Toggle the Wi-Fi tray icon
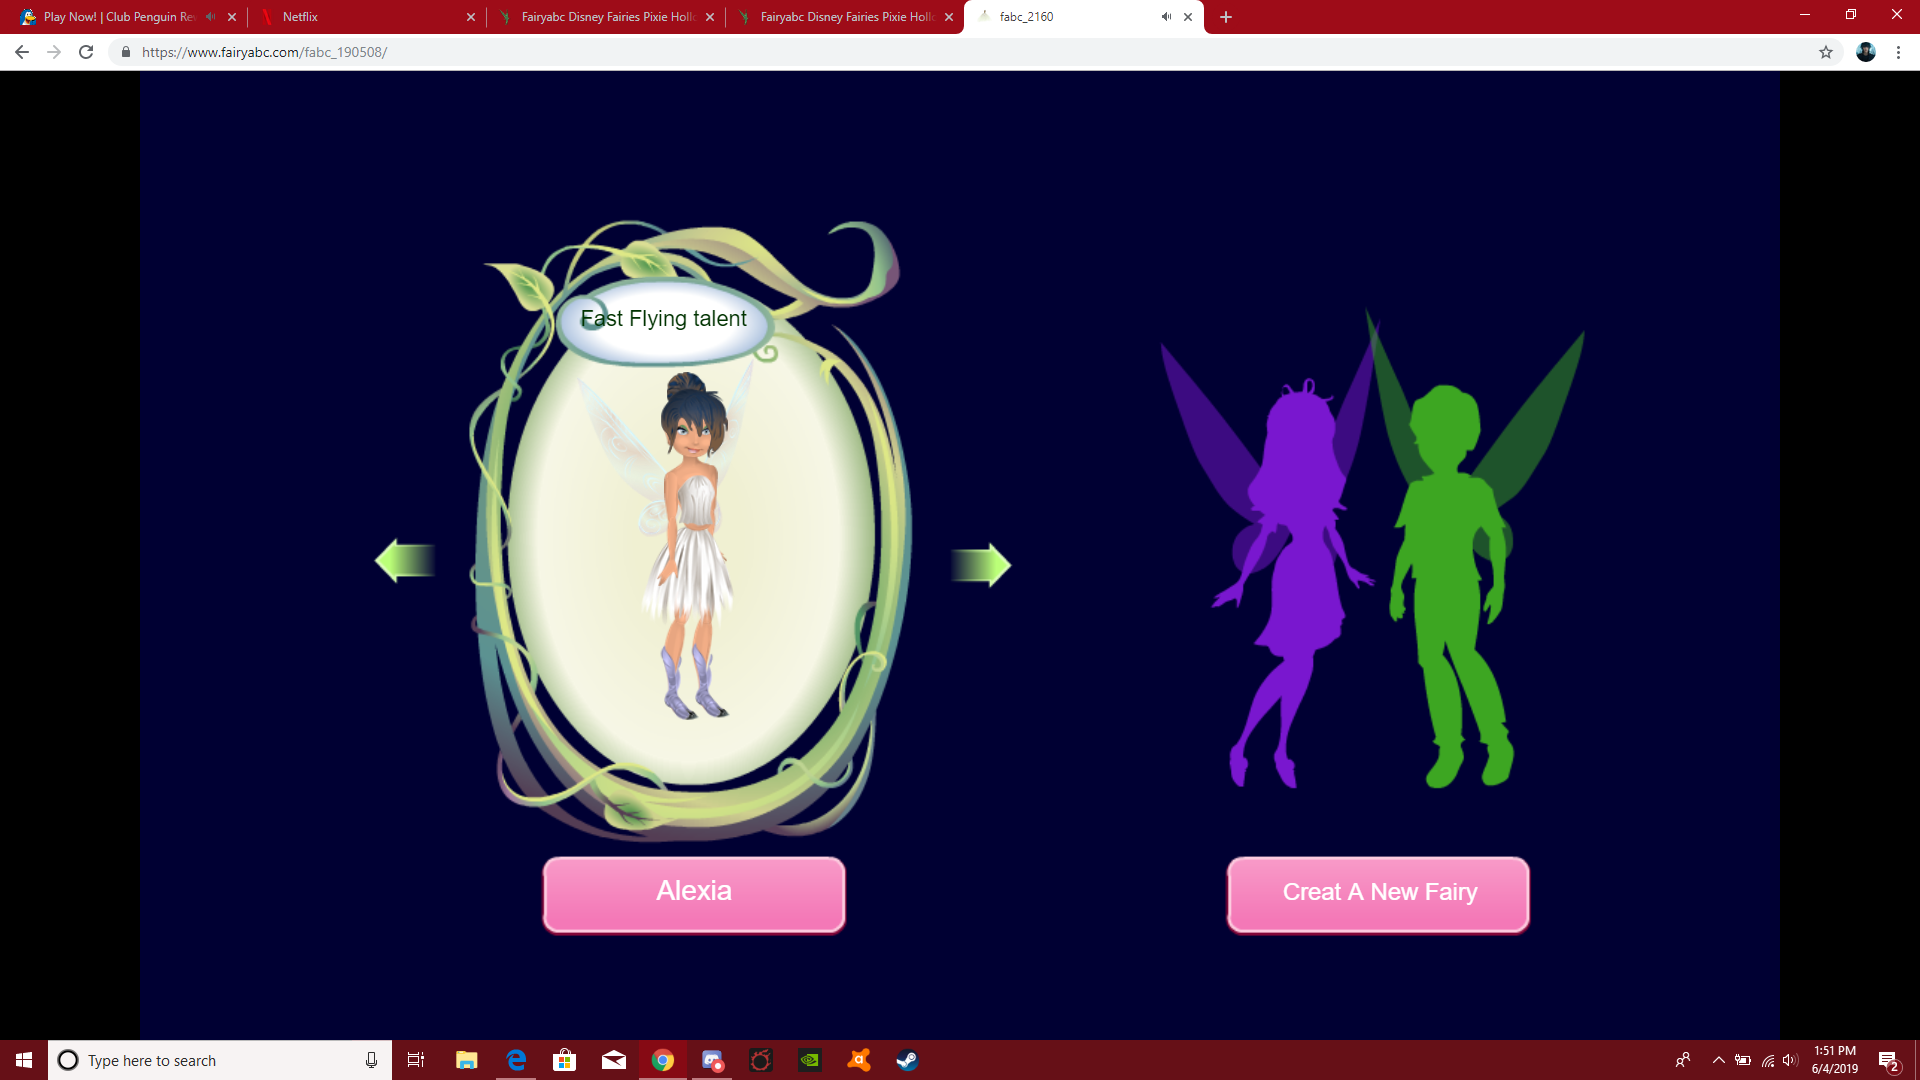 [1768, 1060]
